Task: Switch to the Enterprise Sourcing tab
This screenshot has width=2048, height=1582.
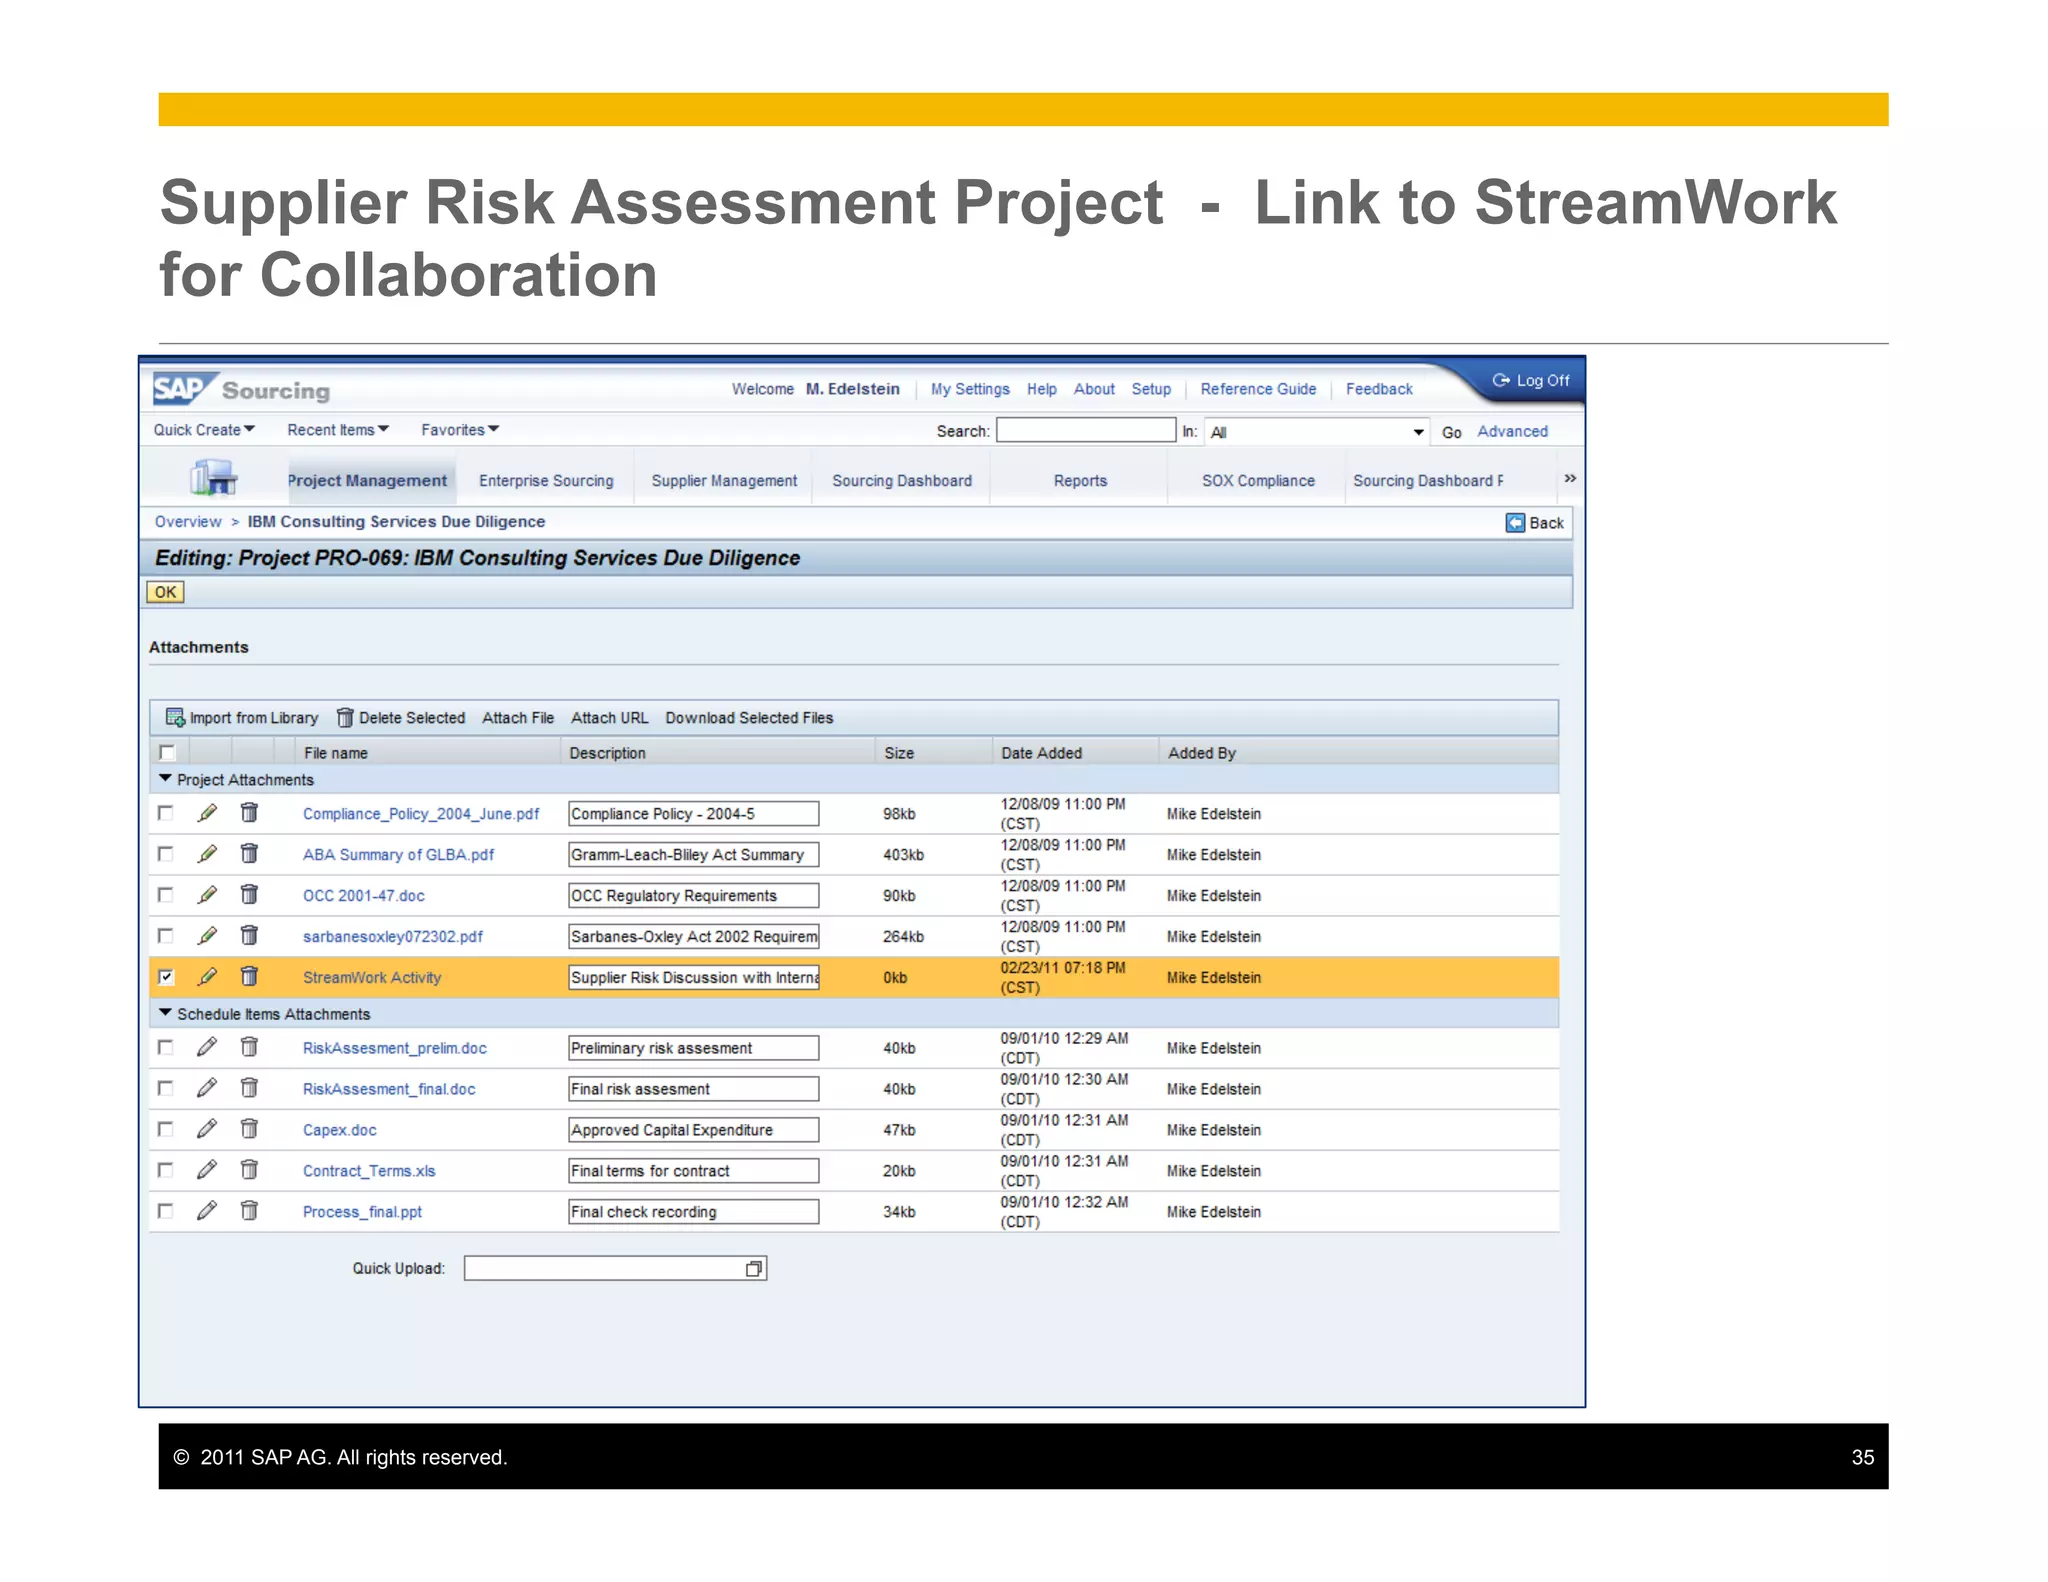Action: pos(546,481)
